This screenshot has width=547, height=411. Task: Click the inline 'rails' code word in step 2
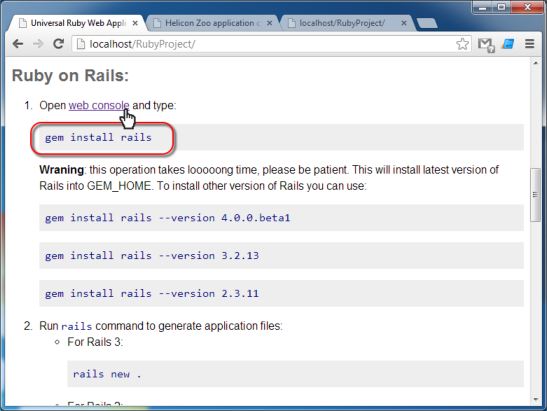(x=76, y=326)
